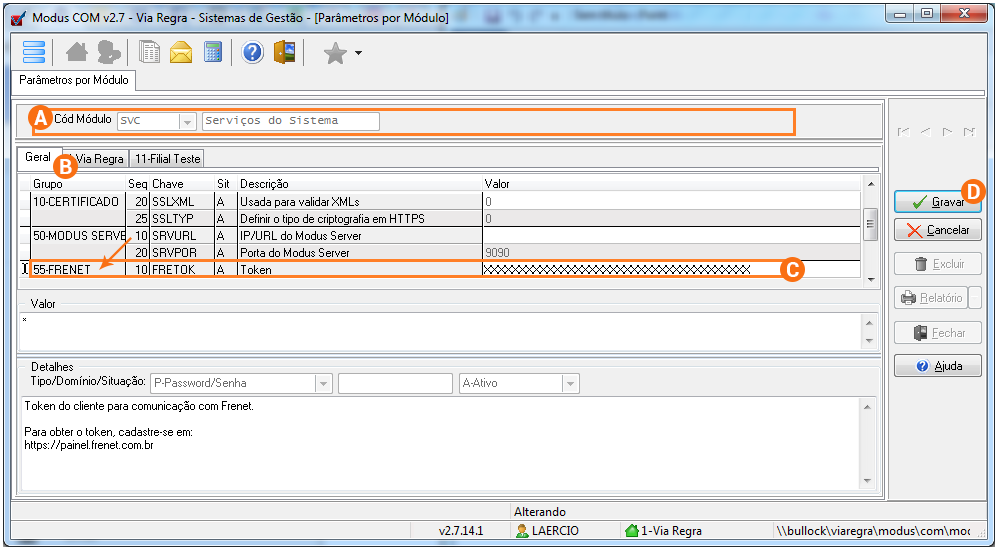The width and height of the screenshot is (996, 548).
Task: Open the Cód Módulo SVC dropdown
Action: pos(187,121)
